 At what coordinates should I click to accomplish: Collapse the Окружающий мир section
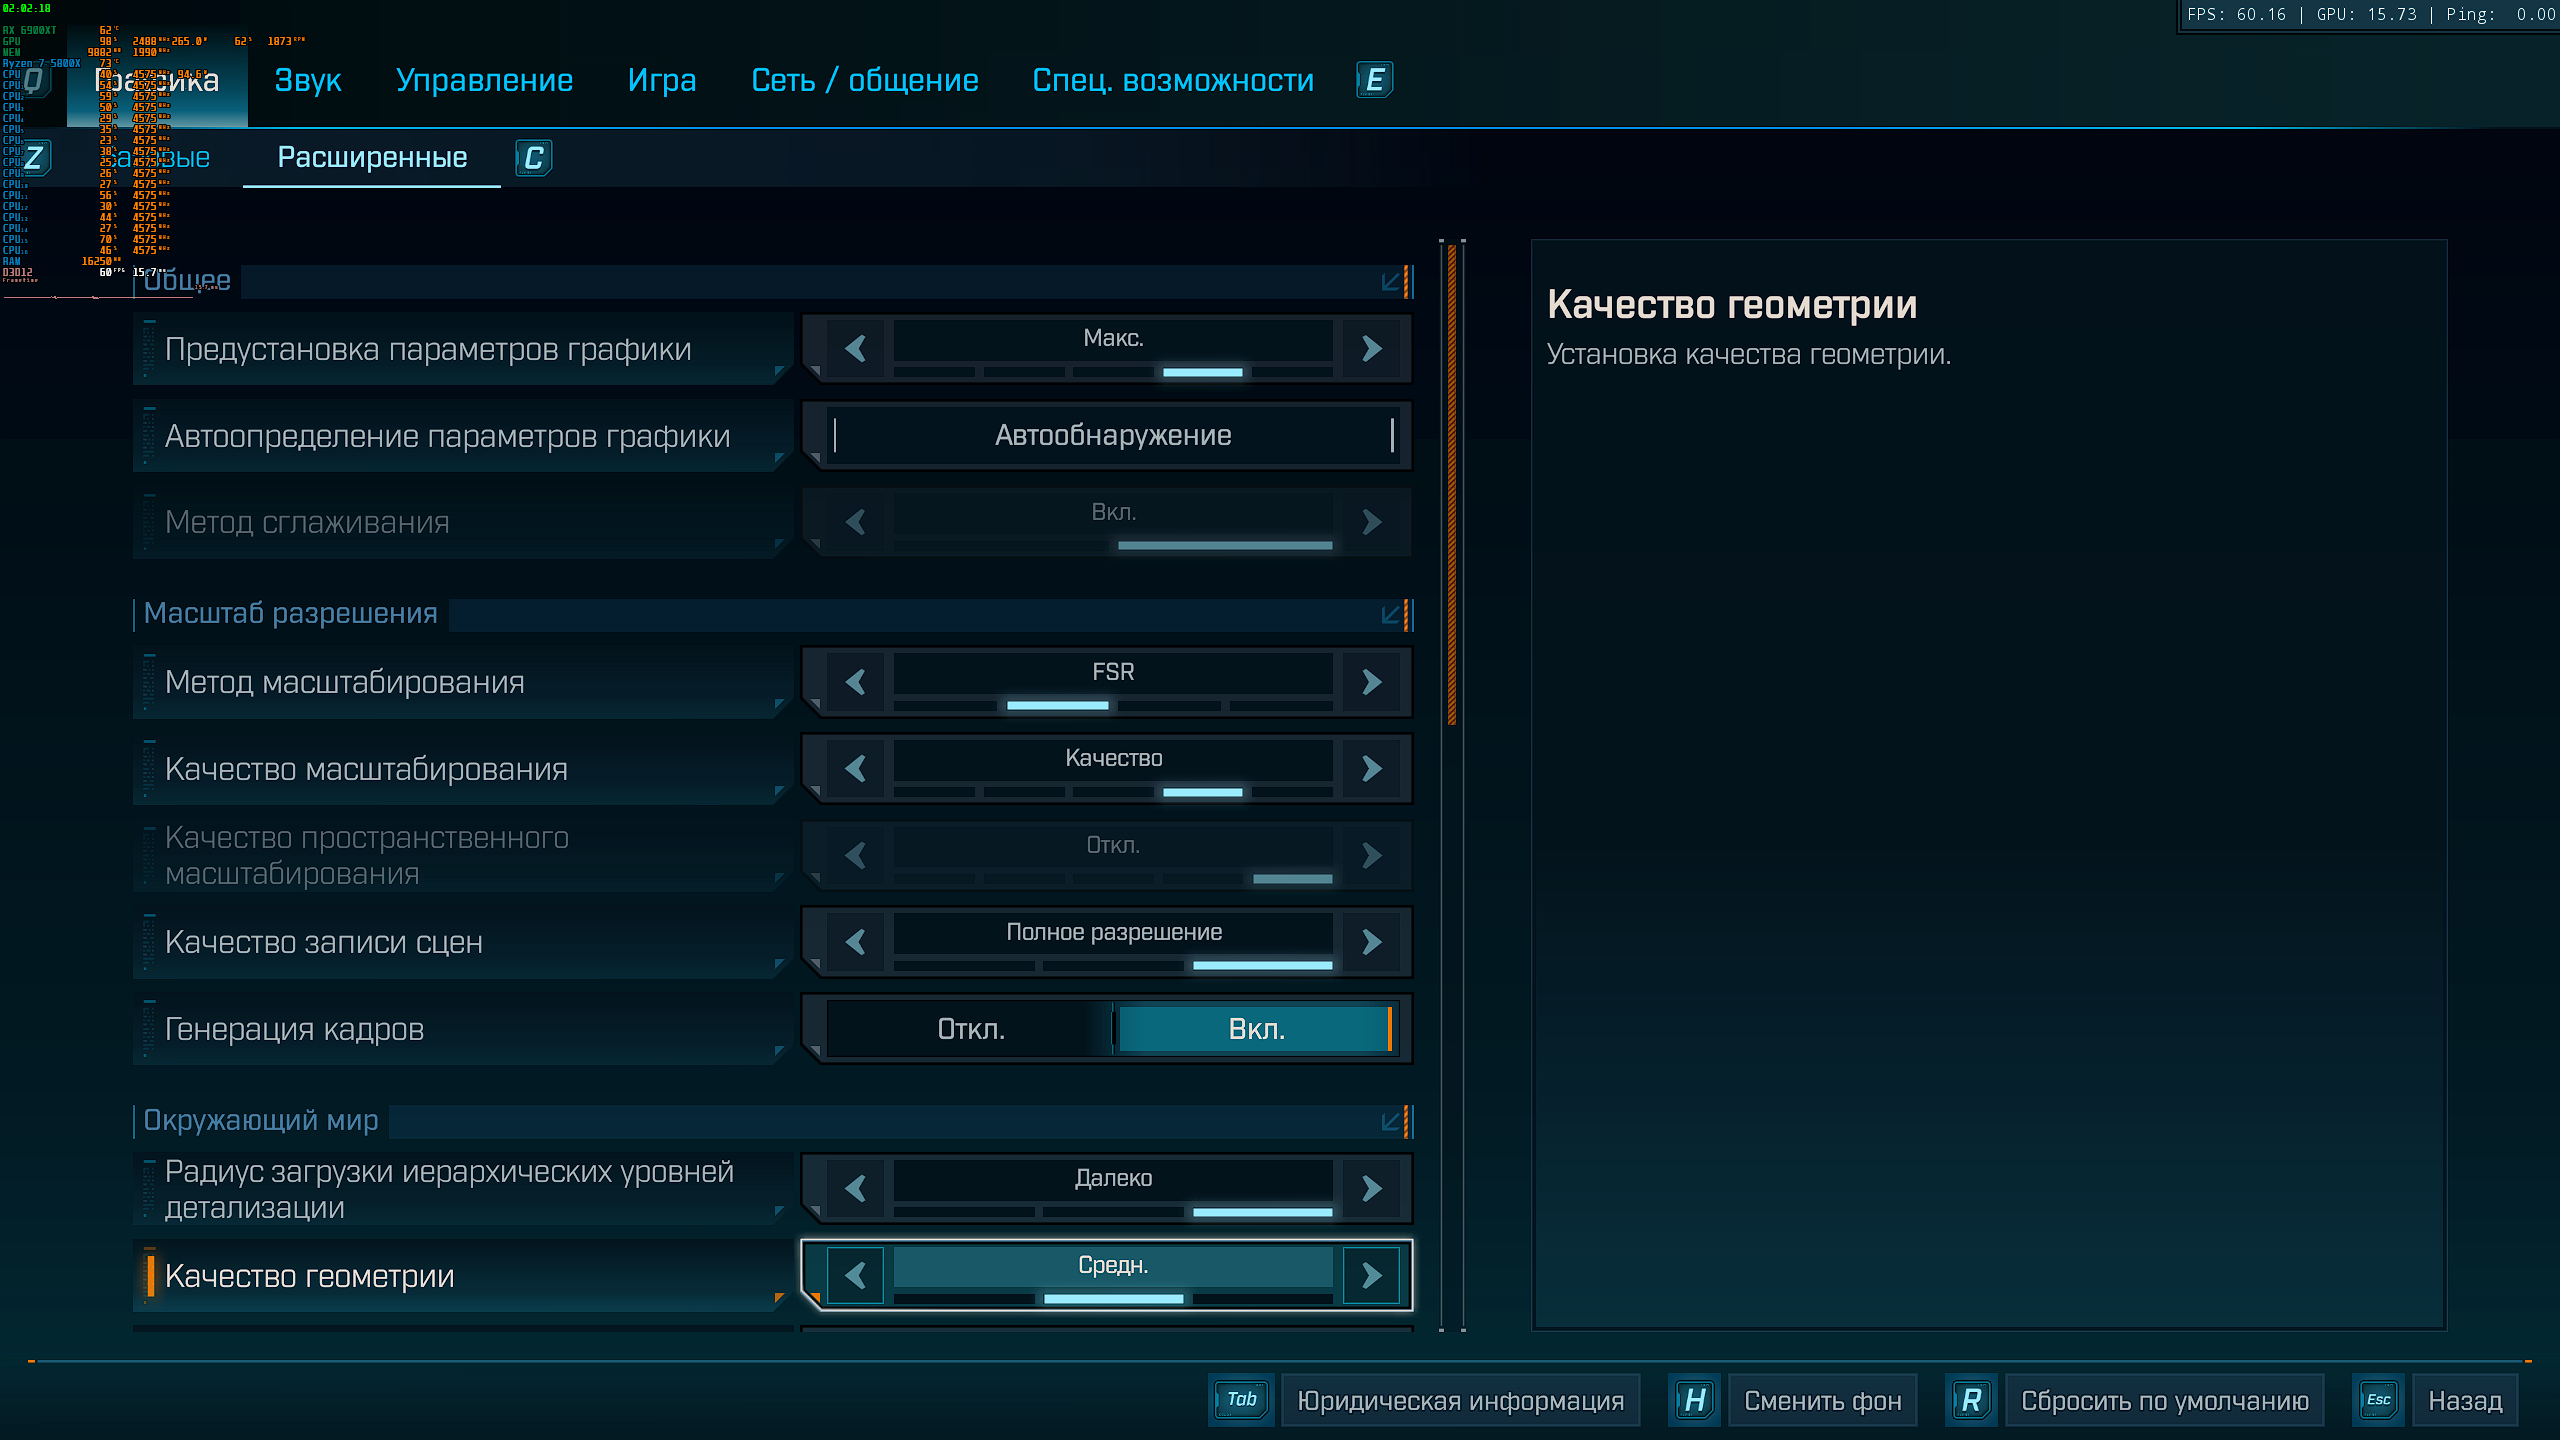[1390, 1121]
